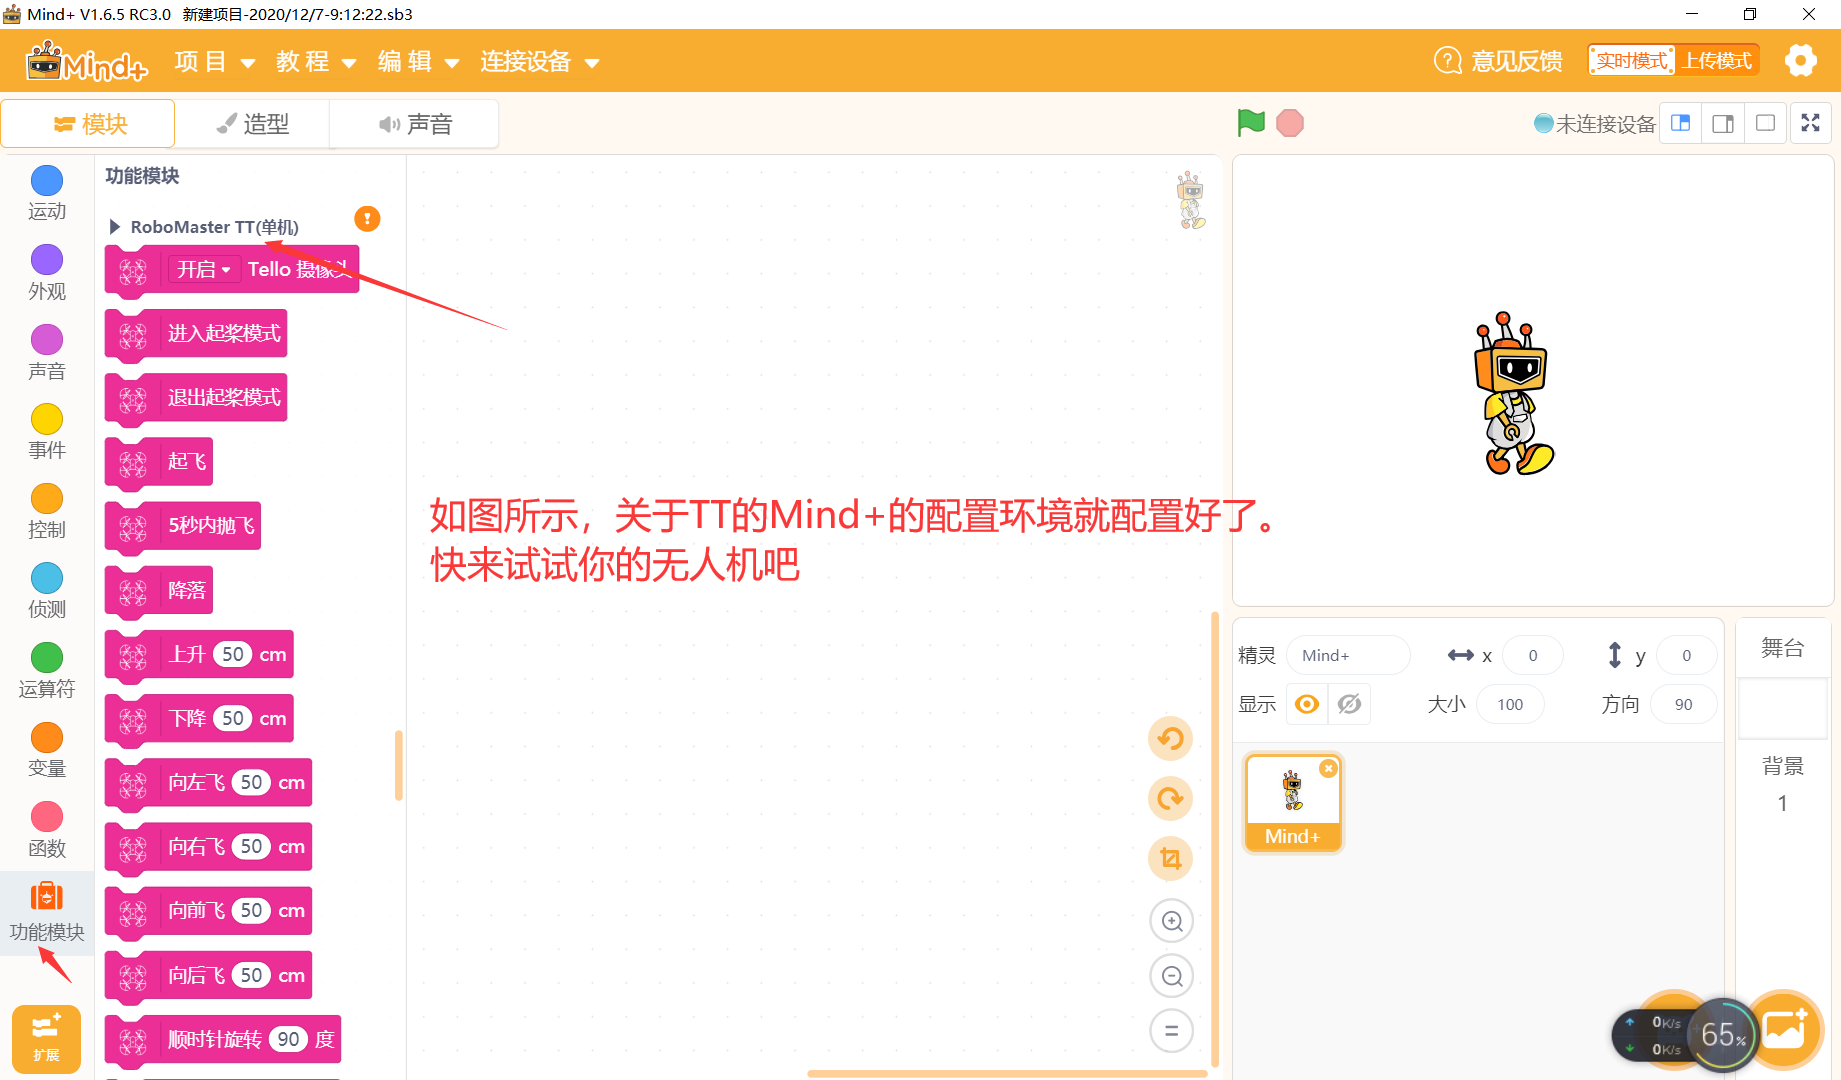Select the large stage layout icon

[1723, 123]
